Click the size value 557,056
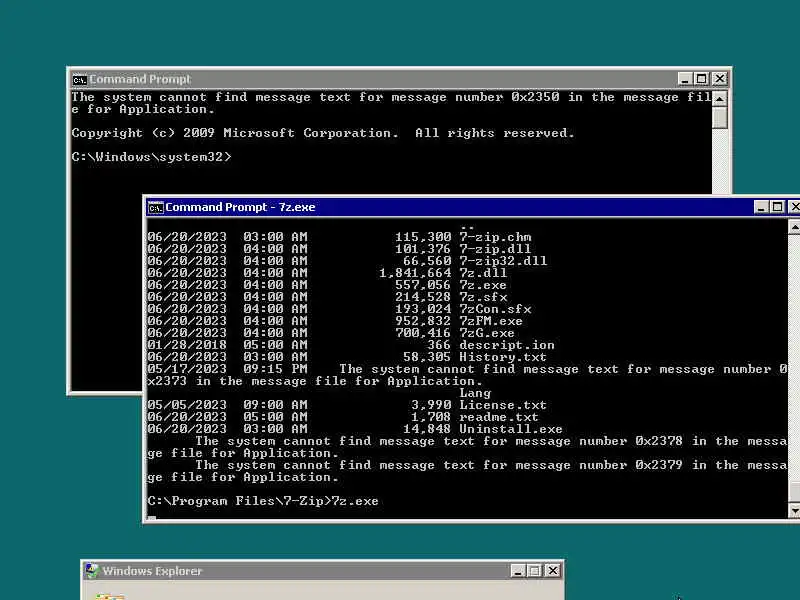 click(x=423, y=285)
